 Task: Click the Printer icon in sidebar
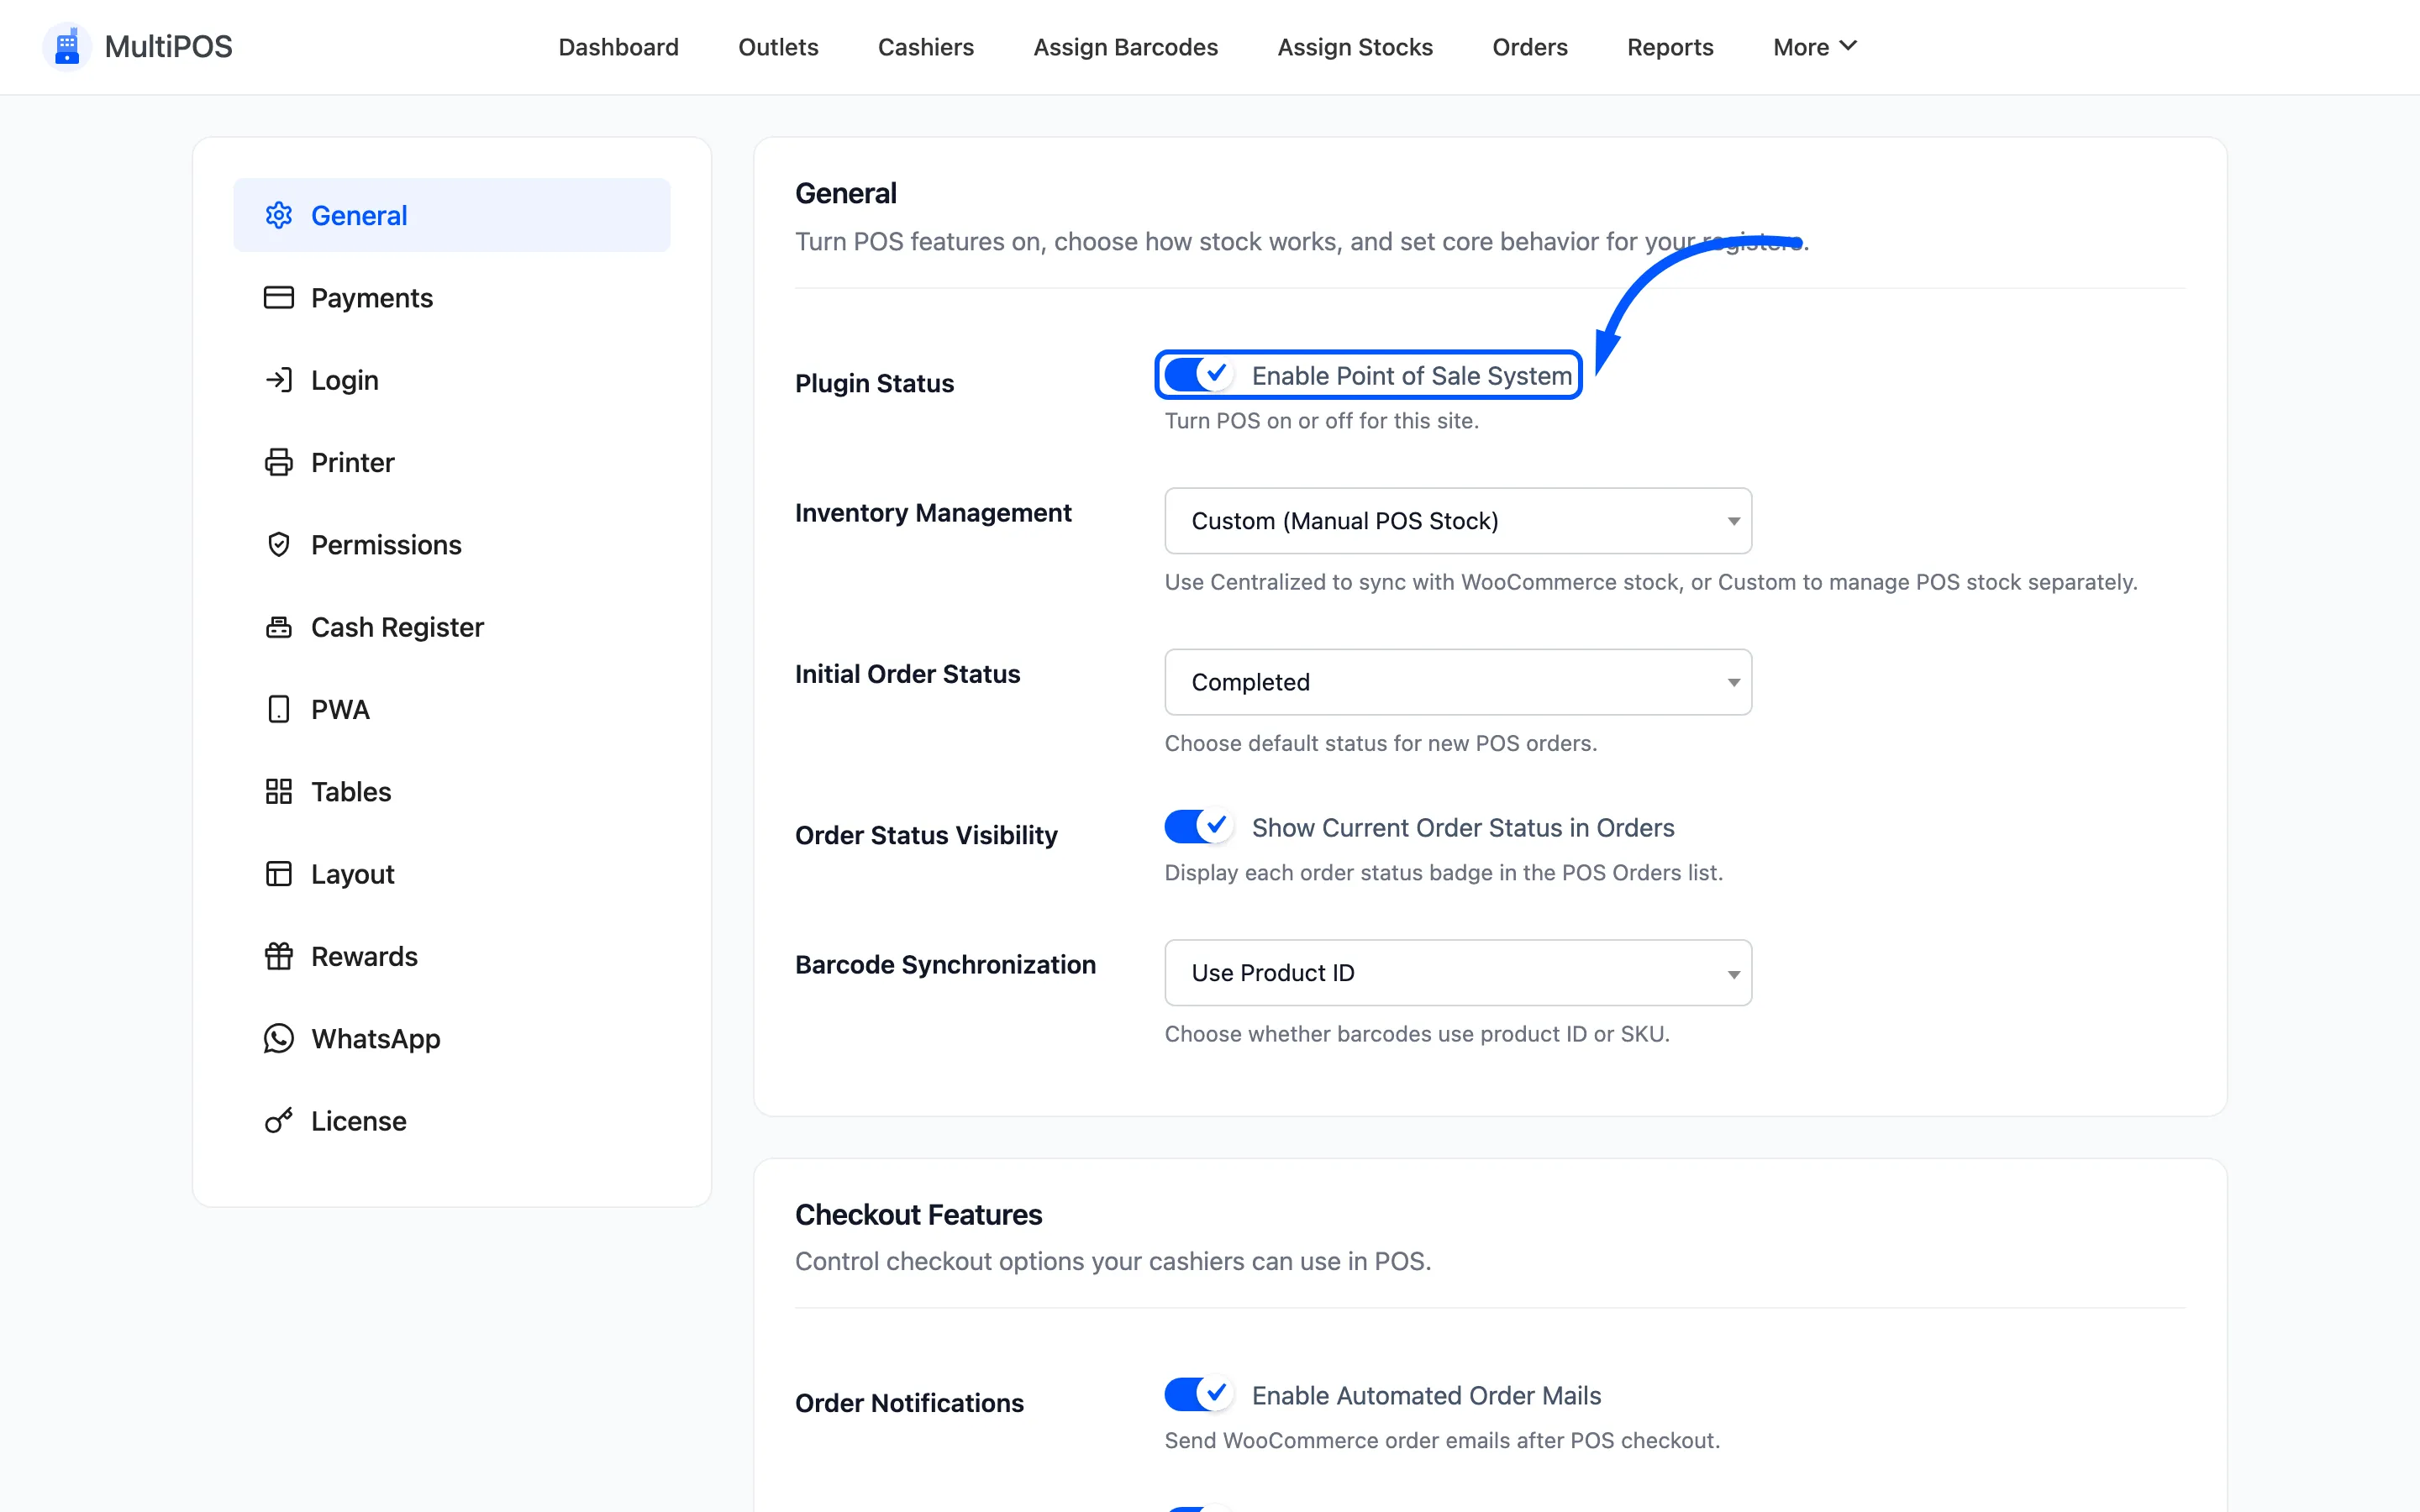279,462
